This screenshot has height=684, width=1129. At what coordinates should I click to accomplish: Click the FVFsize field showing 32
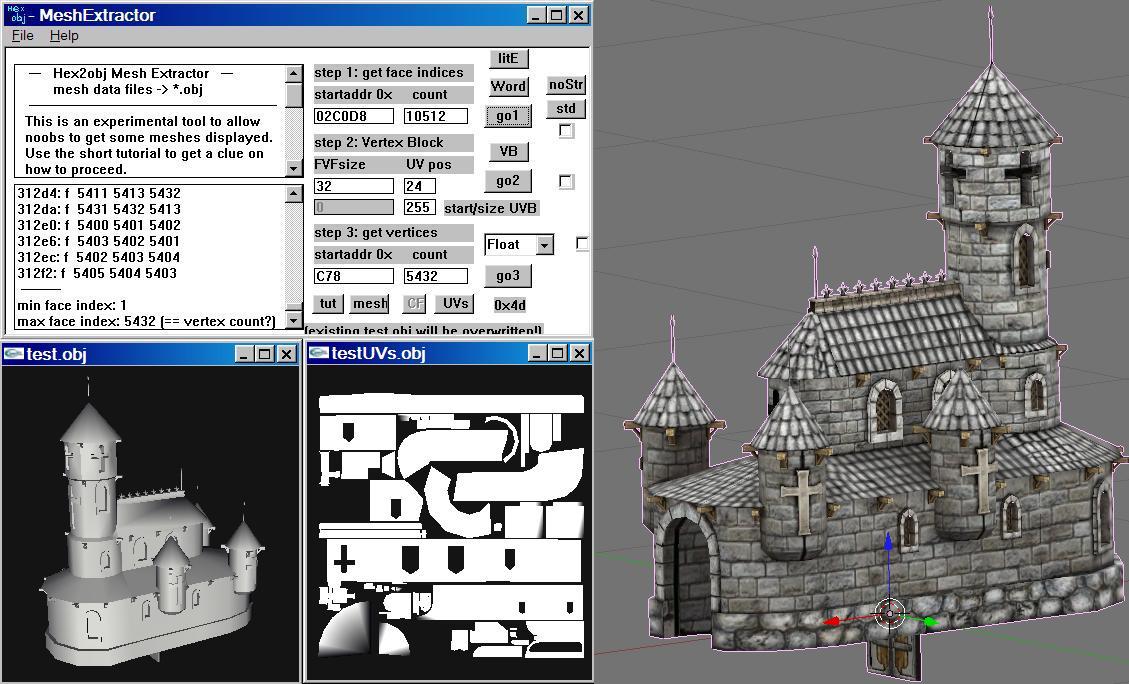pyautogui.click(x=354, y=186)
